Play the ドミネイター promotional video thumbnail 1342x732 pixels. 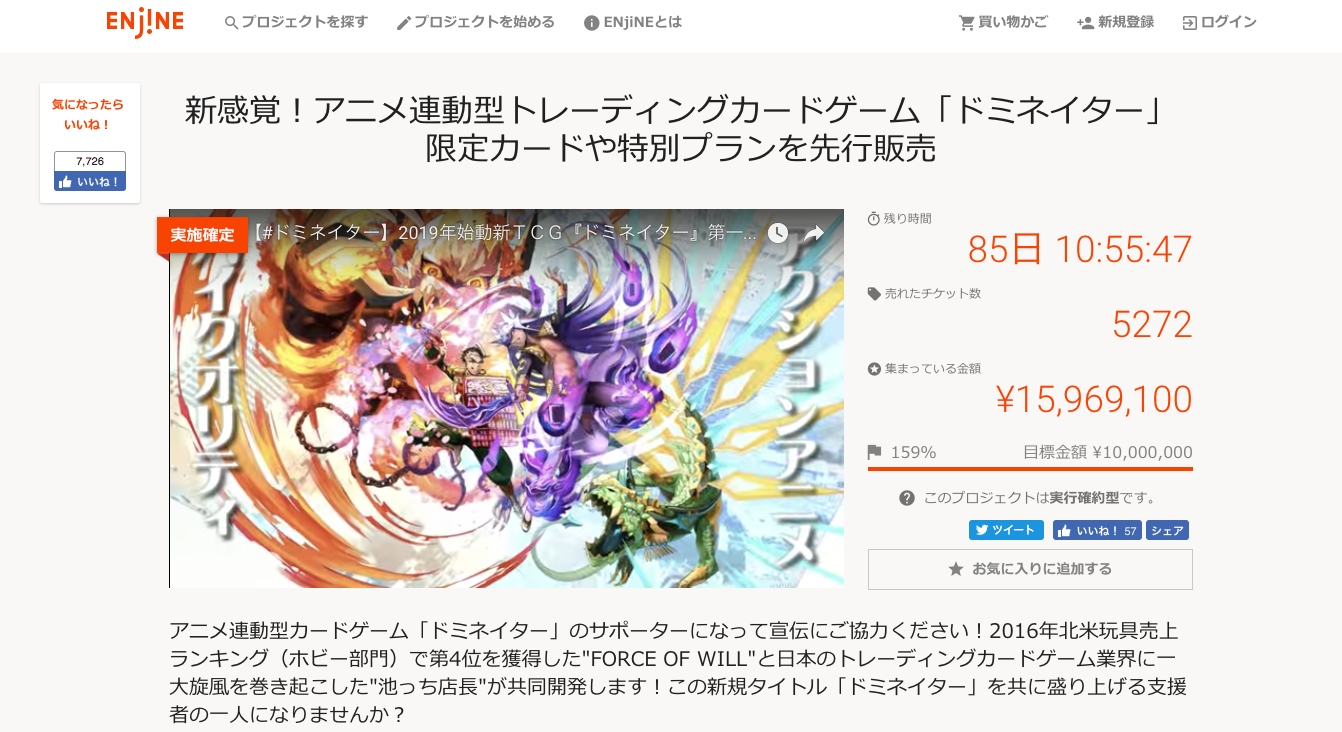coord(506,398)
